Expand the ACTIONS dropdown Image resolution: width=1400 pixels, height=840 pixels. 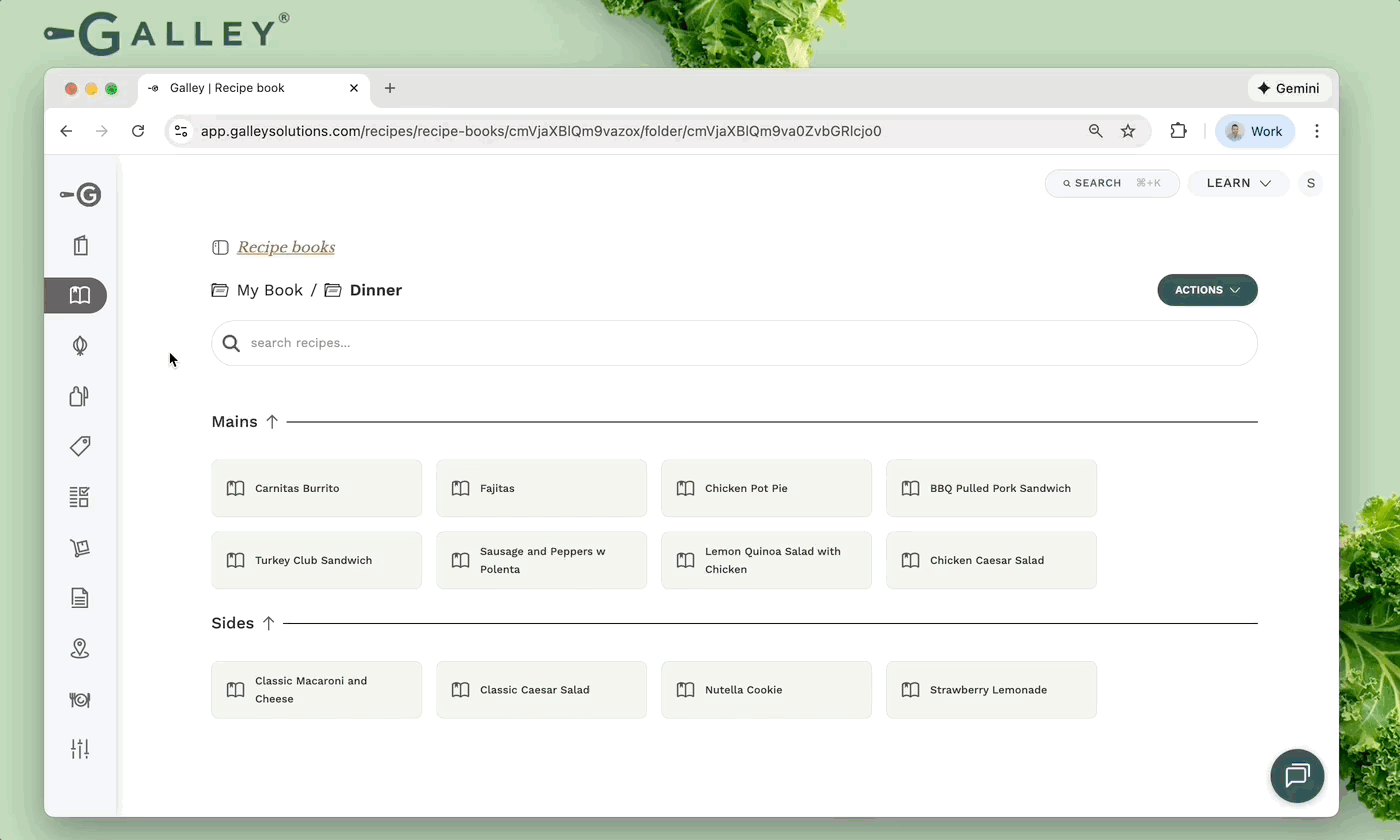pyautogui.click(x=1207, y=290)
